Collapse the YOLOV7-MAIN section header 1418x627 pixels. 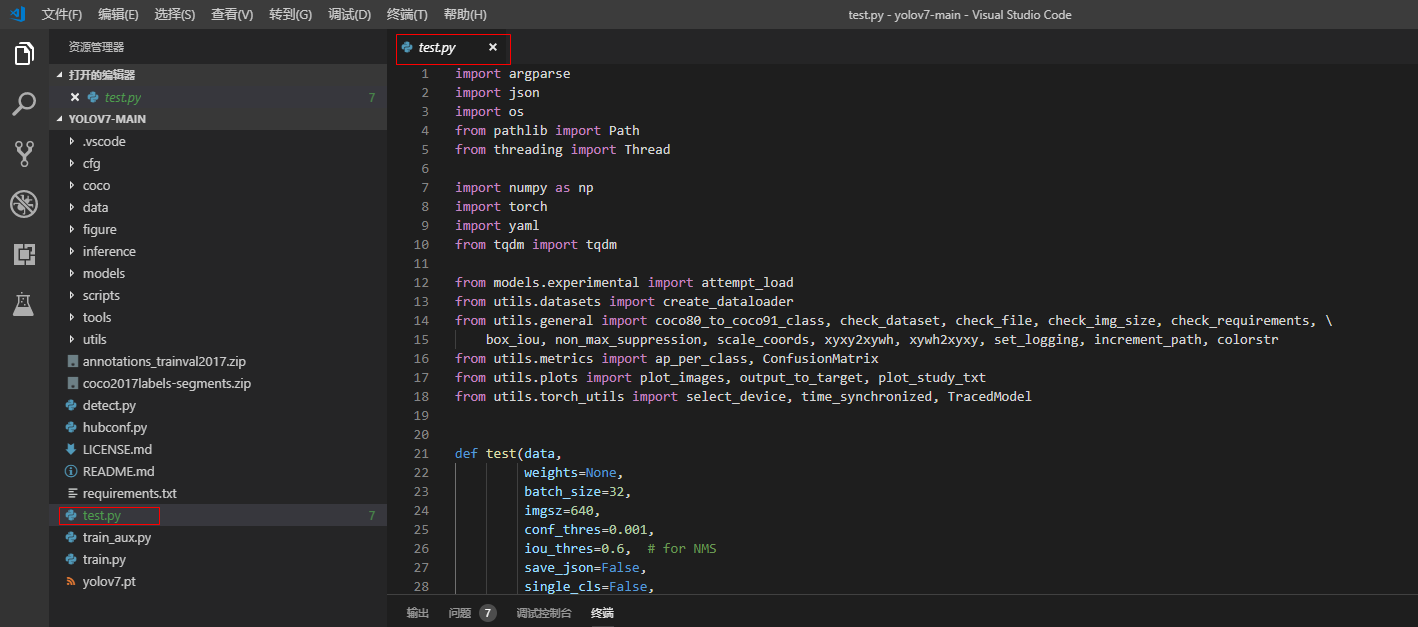107,119
